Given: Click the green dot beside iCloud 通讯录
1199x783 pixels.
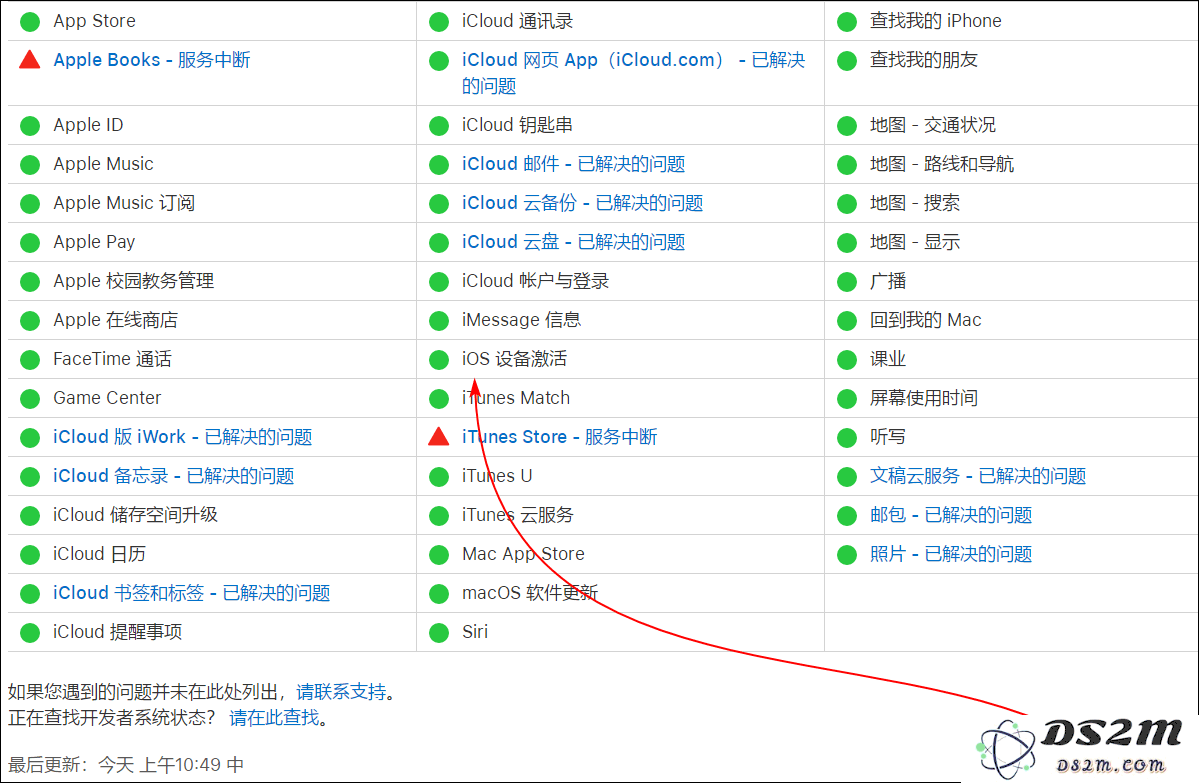Looking at the screenshot, I should (x=439, y=21).
